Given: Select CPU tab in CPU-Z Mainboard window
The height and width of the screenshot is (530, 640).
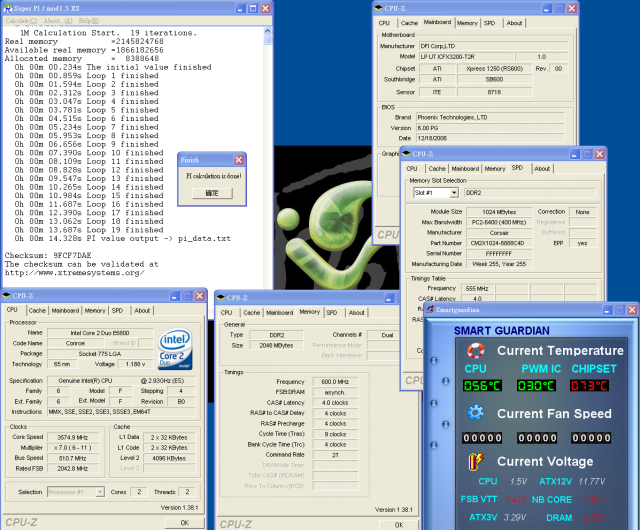Looking at the screenshot, I should 384,23.
